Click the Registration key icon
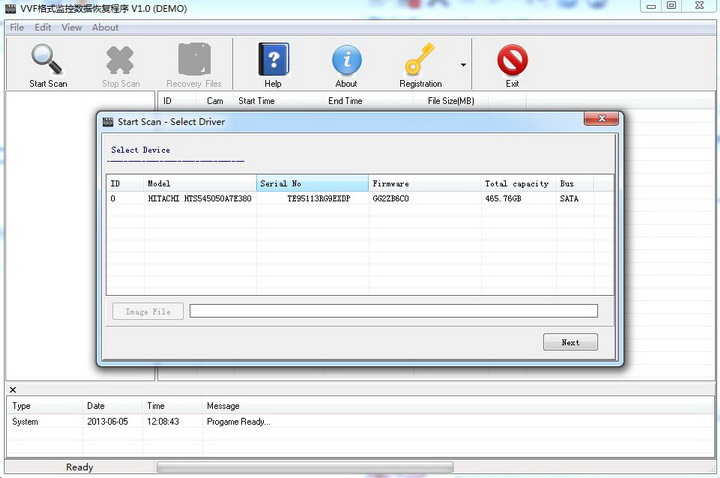The image size is (720, 478). tap(419, 59)
